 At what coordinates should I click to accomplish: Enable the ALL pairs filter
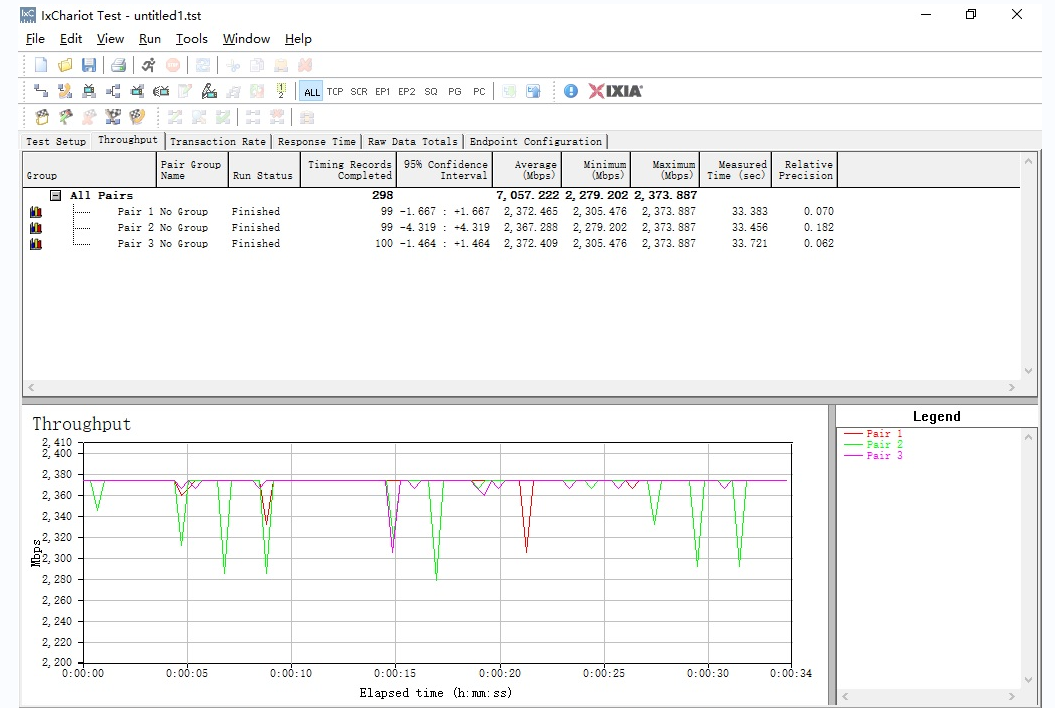coord(312,92)
